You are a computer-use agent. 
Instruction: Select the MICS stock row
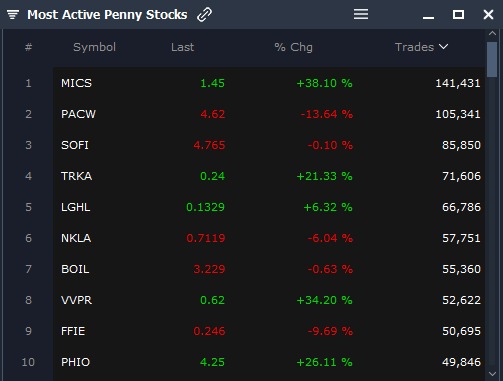(x=269, y=83)
